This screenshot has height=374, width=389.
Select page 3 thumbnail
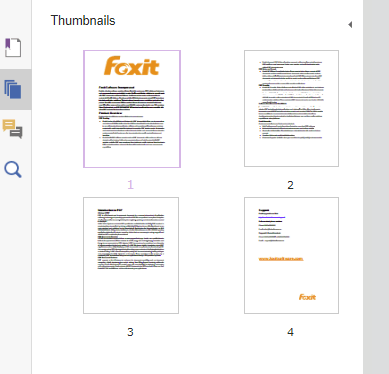tap(131, 255)
